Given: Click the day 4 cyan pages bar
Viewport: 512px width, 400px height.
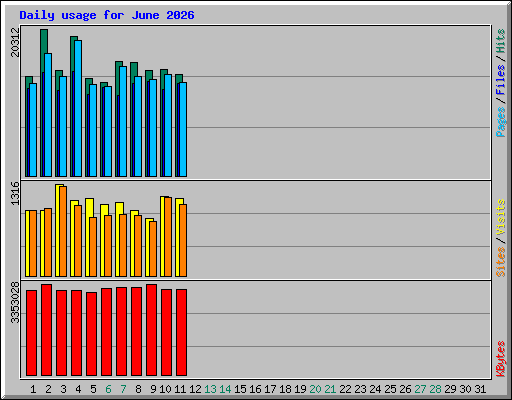Looking at the screenshot, I should (78, 109).
